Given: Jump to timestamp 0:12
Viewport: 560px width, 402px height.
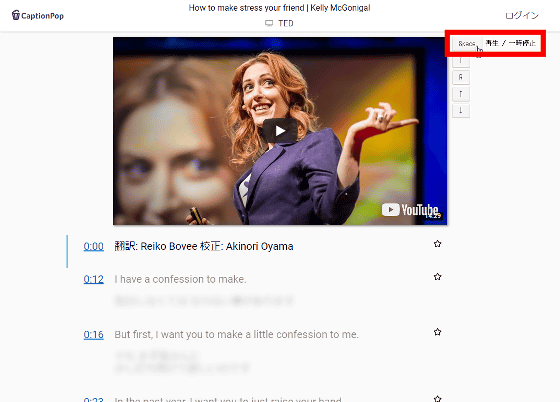Looking at the screenshot, I should (94, 279).
